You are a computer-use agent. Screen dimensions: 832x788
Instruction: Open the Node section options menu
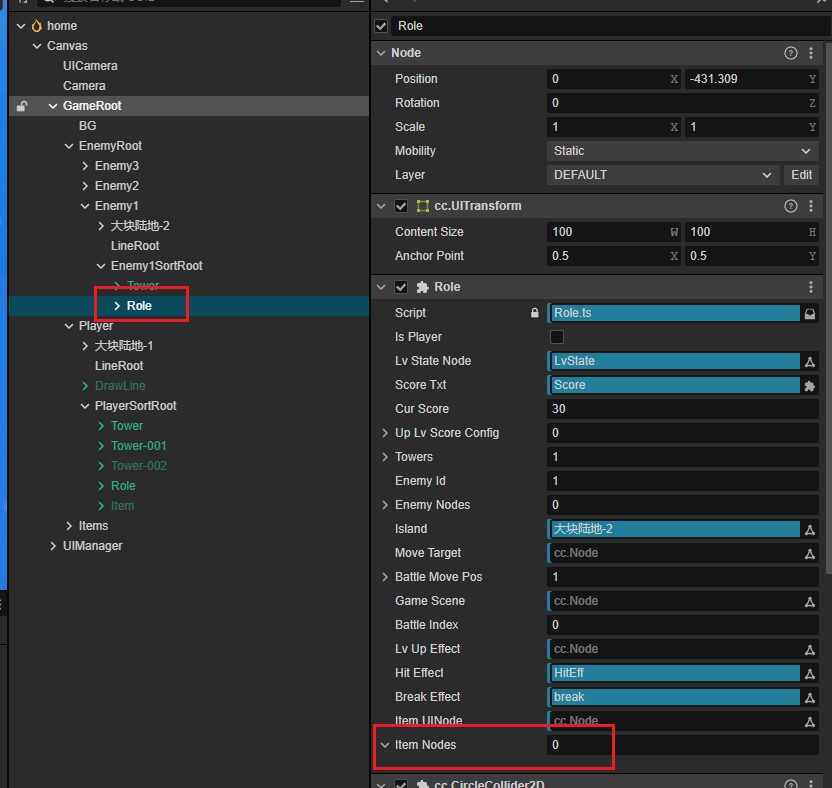click(811, 53)
